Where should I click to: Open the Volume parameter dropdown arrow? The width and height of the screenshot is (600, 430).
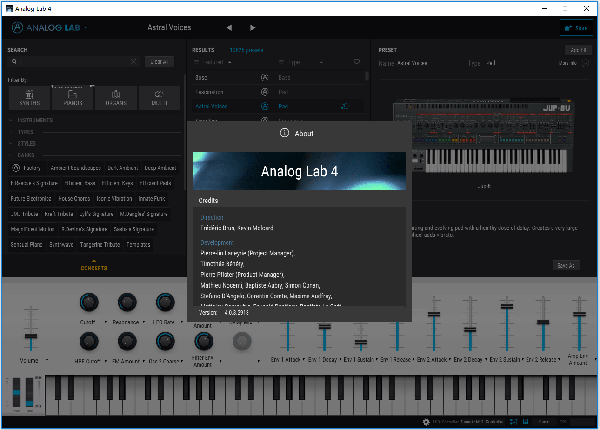[47, 360]
